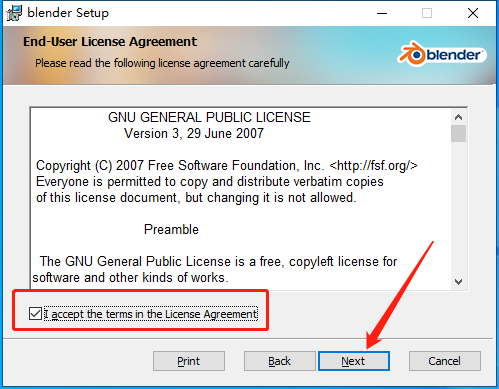
Task: Click the Blender logo in the header banner
Action: (442, 54)
